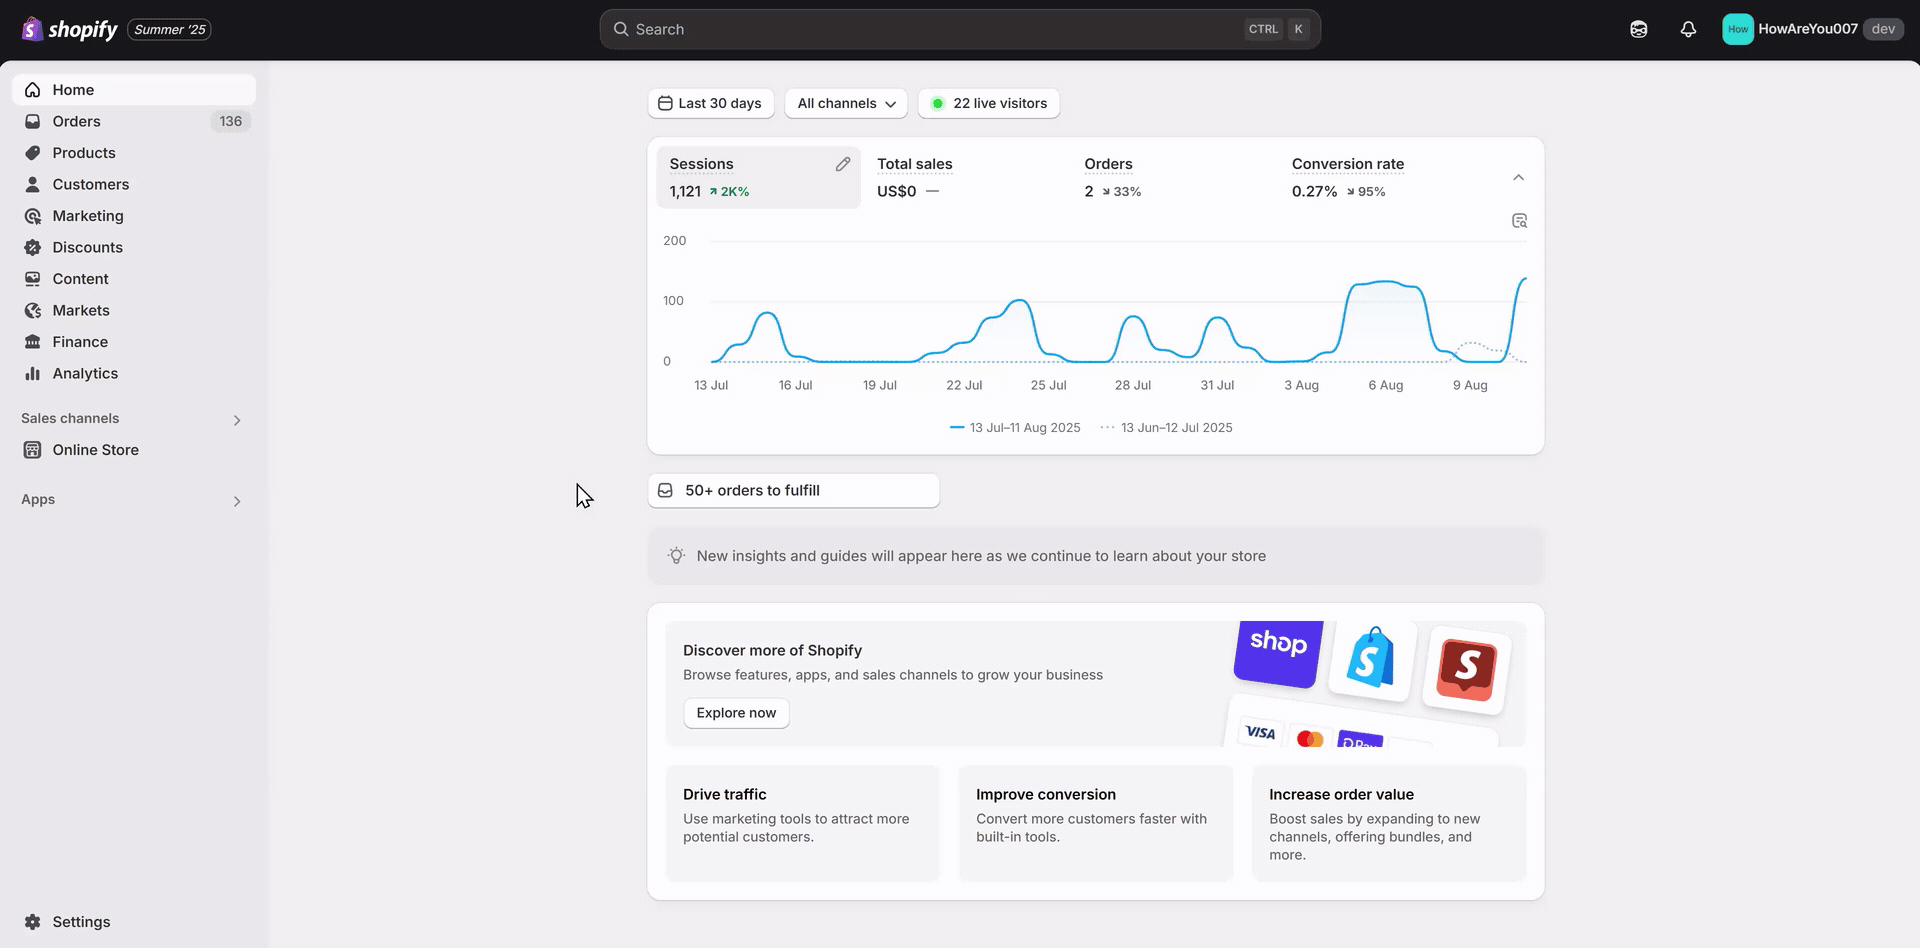The width and height of the screenshot is (1920, 948).
Task: Select the Sessions metric tab
Action: [758, 177]
